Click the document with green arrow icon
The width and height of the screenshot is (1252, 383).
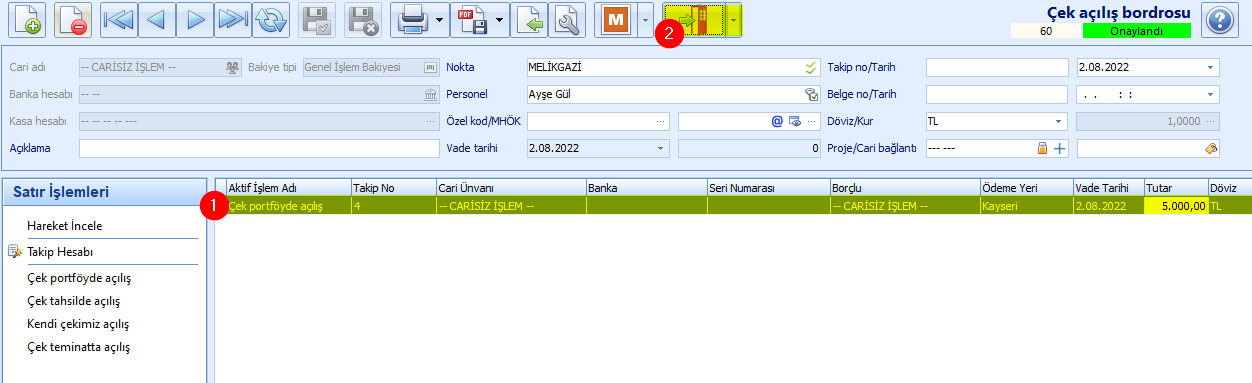coord(530,20)
